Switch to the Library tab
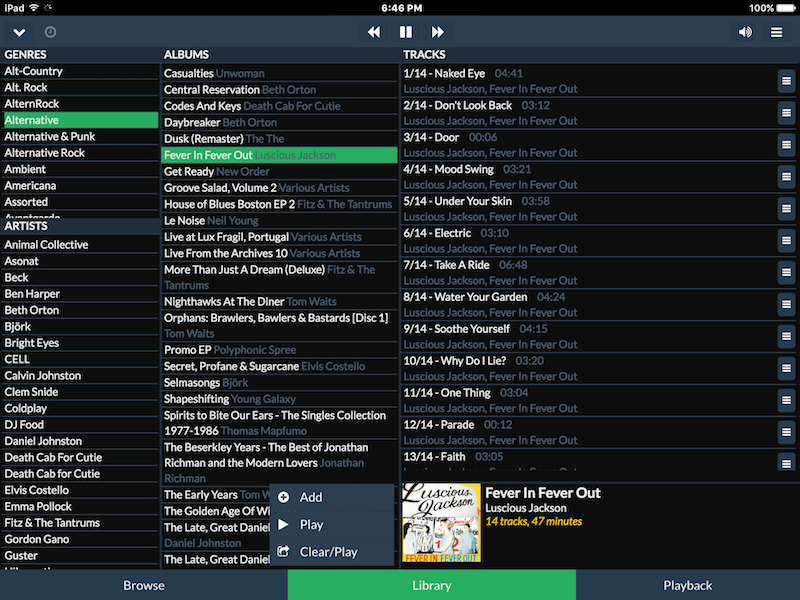Image resolution: width=800 pixels, height=600 pixels. coord(432,585)
